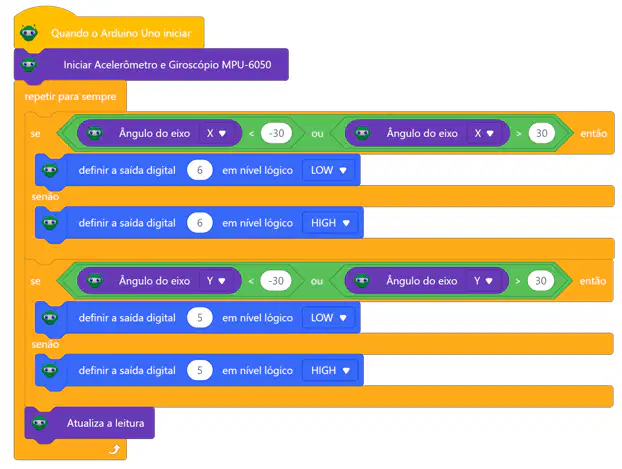622x469 pixels.
Task: Open HIGH level dropdown for digital output 6
Action: (330, 223)
